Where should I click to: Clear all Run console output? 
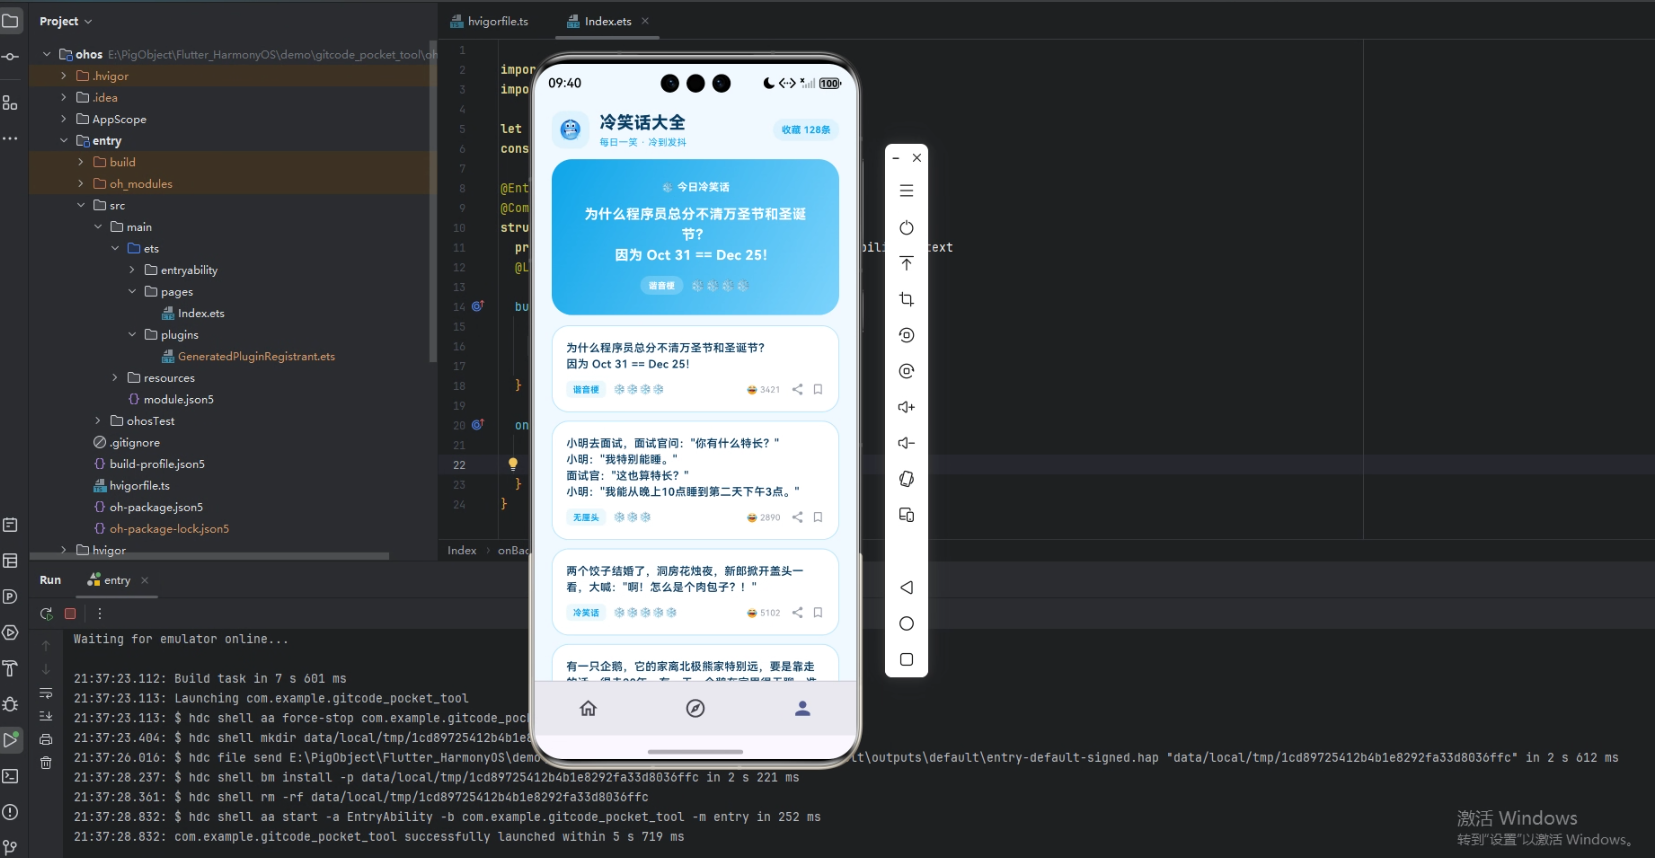pos(46,763)
